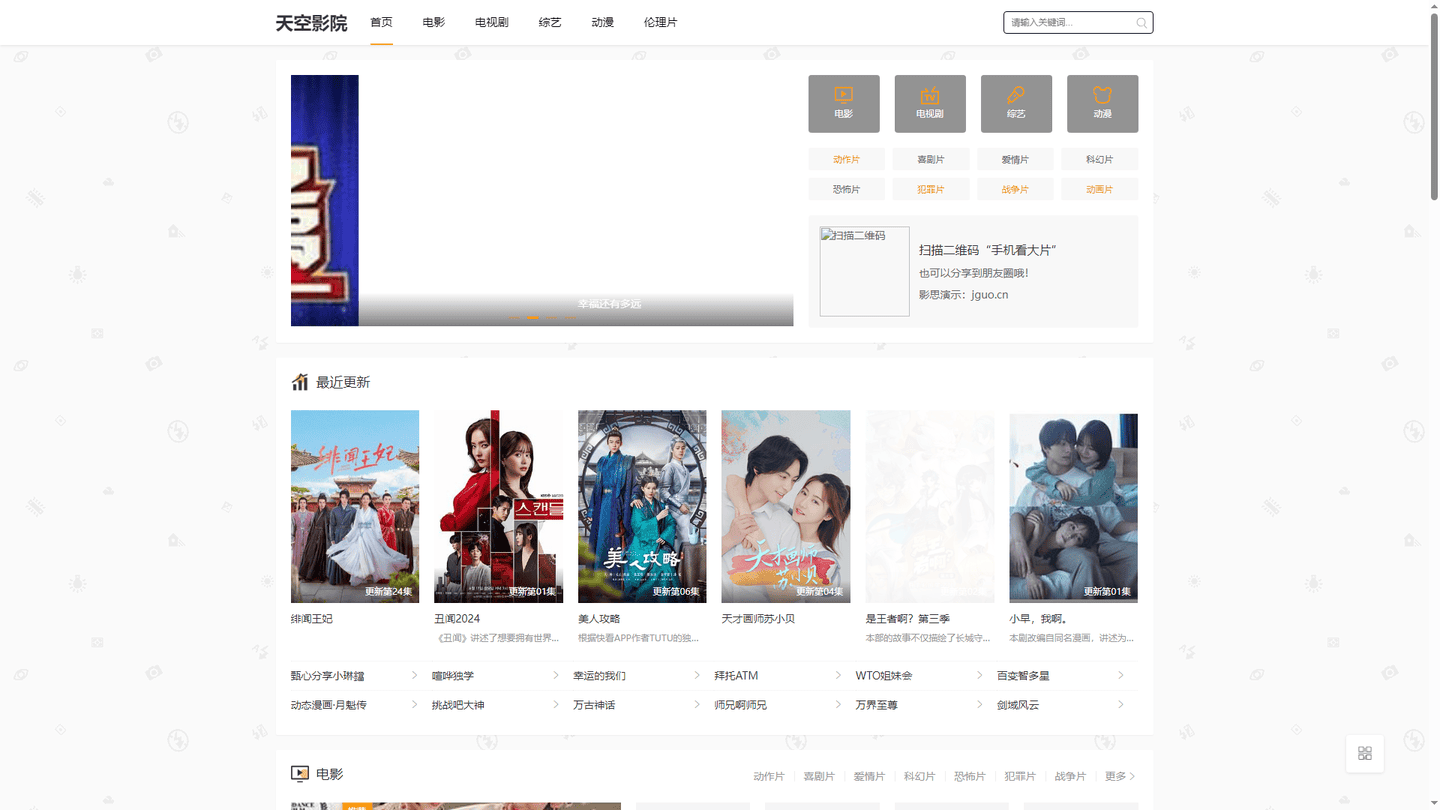The height and width of the screenshot is (810, 1440).
Task: Click the page vertical scrollbar thumb
Action: (1434, 106)
